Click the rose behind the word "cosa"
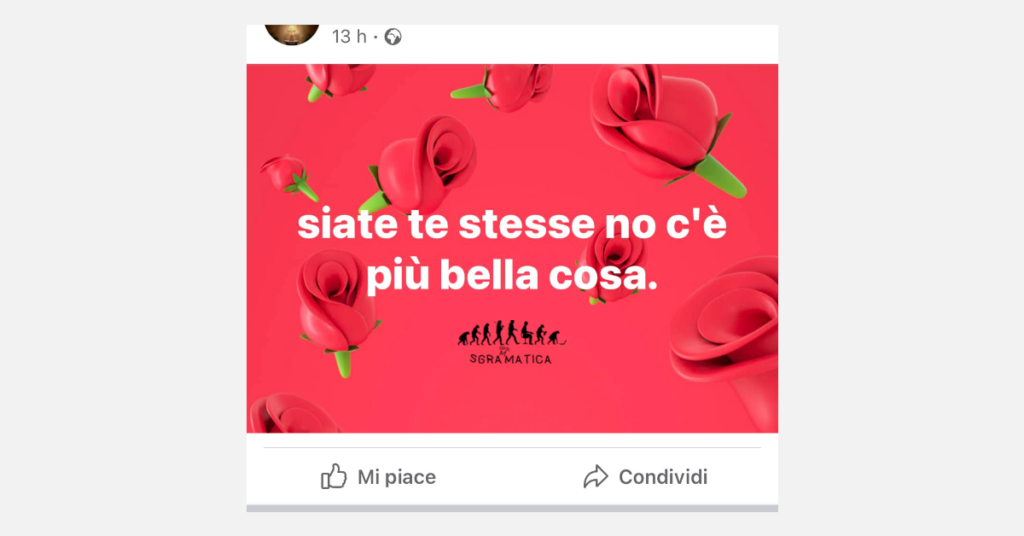Image resolution: width=1024 pixels, height=536 pixels. (x=611, y=264)
